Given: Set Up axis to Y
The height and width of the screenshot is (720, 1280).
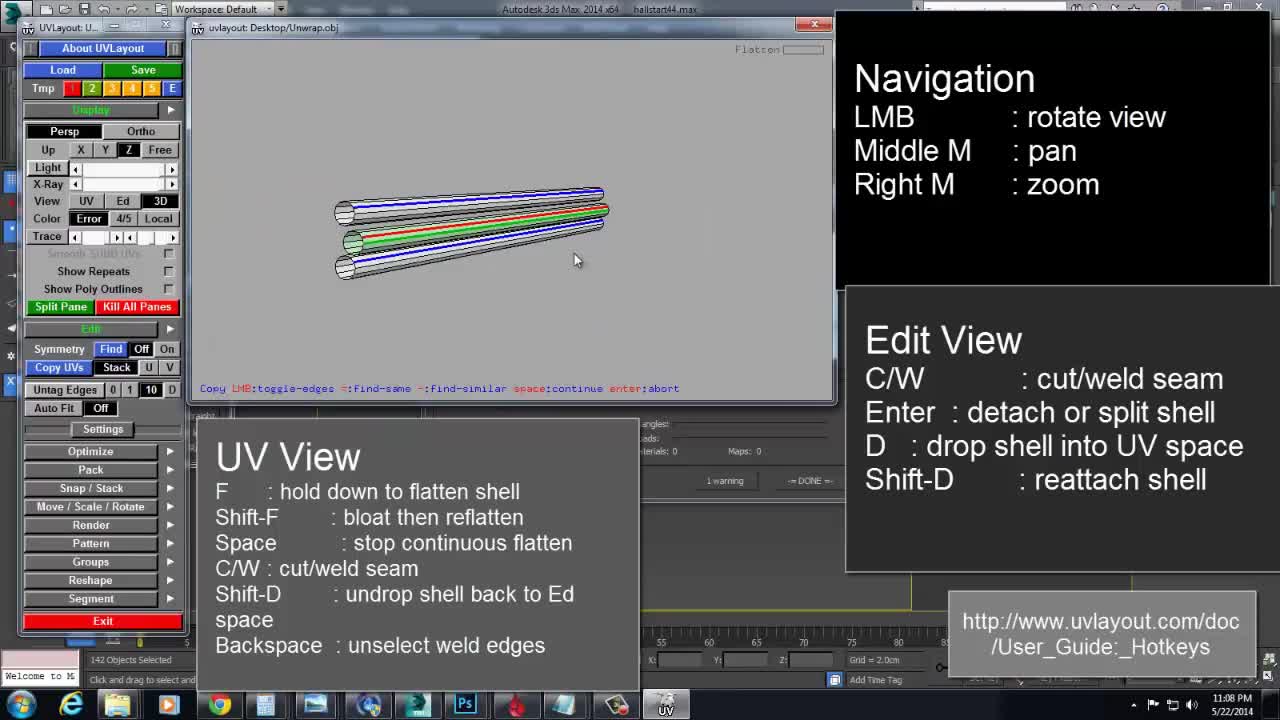Looking at the screenshot, I should point(105,150).
